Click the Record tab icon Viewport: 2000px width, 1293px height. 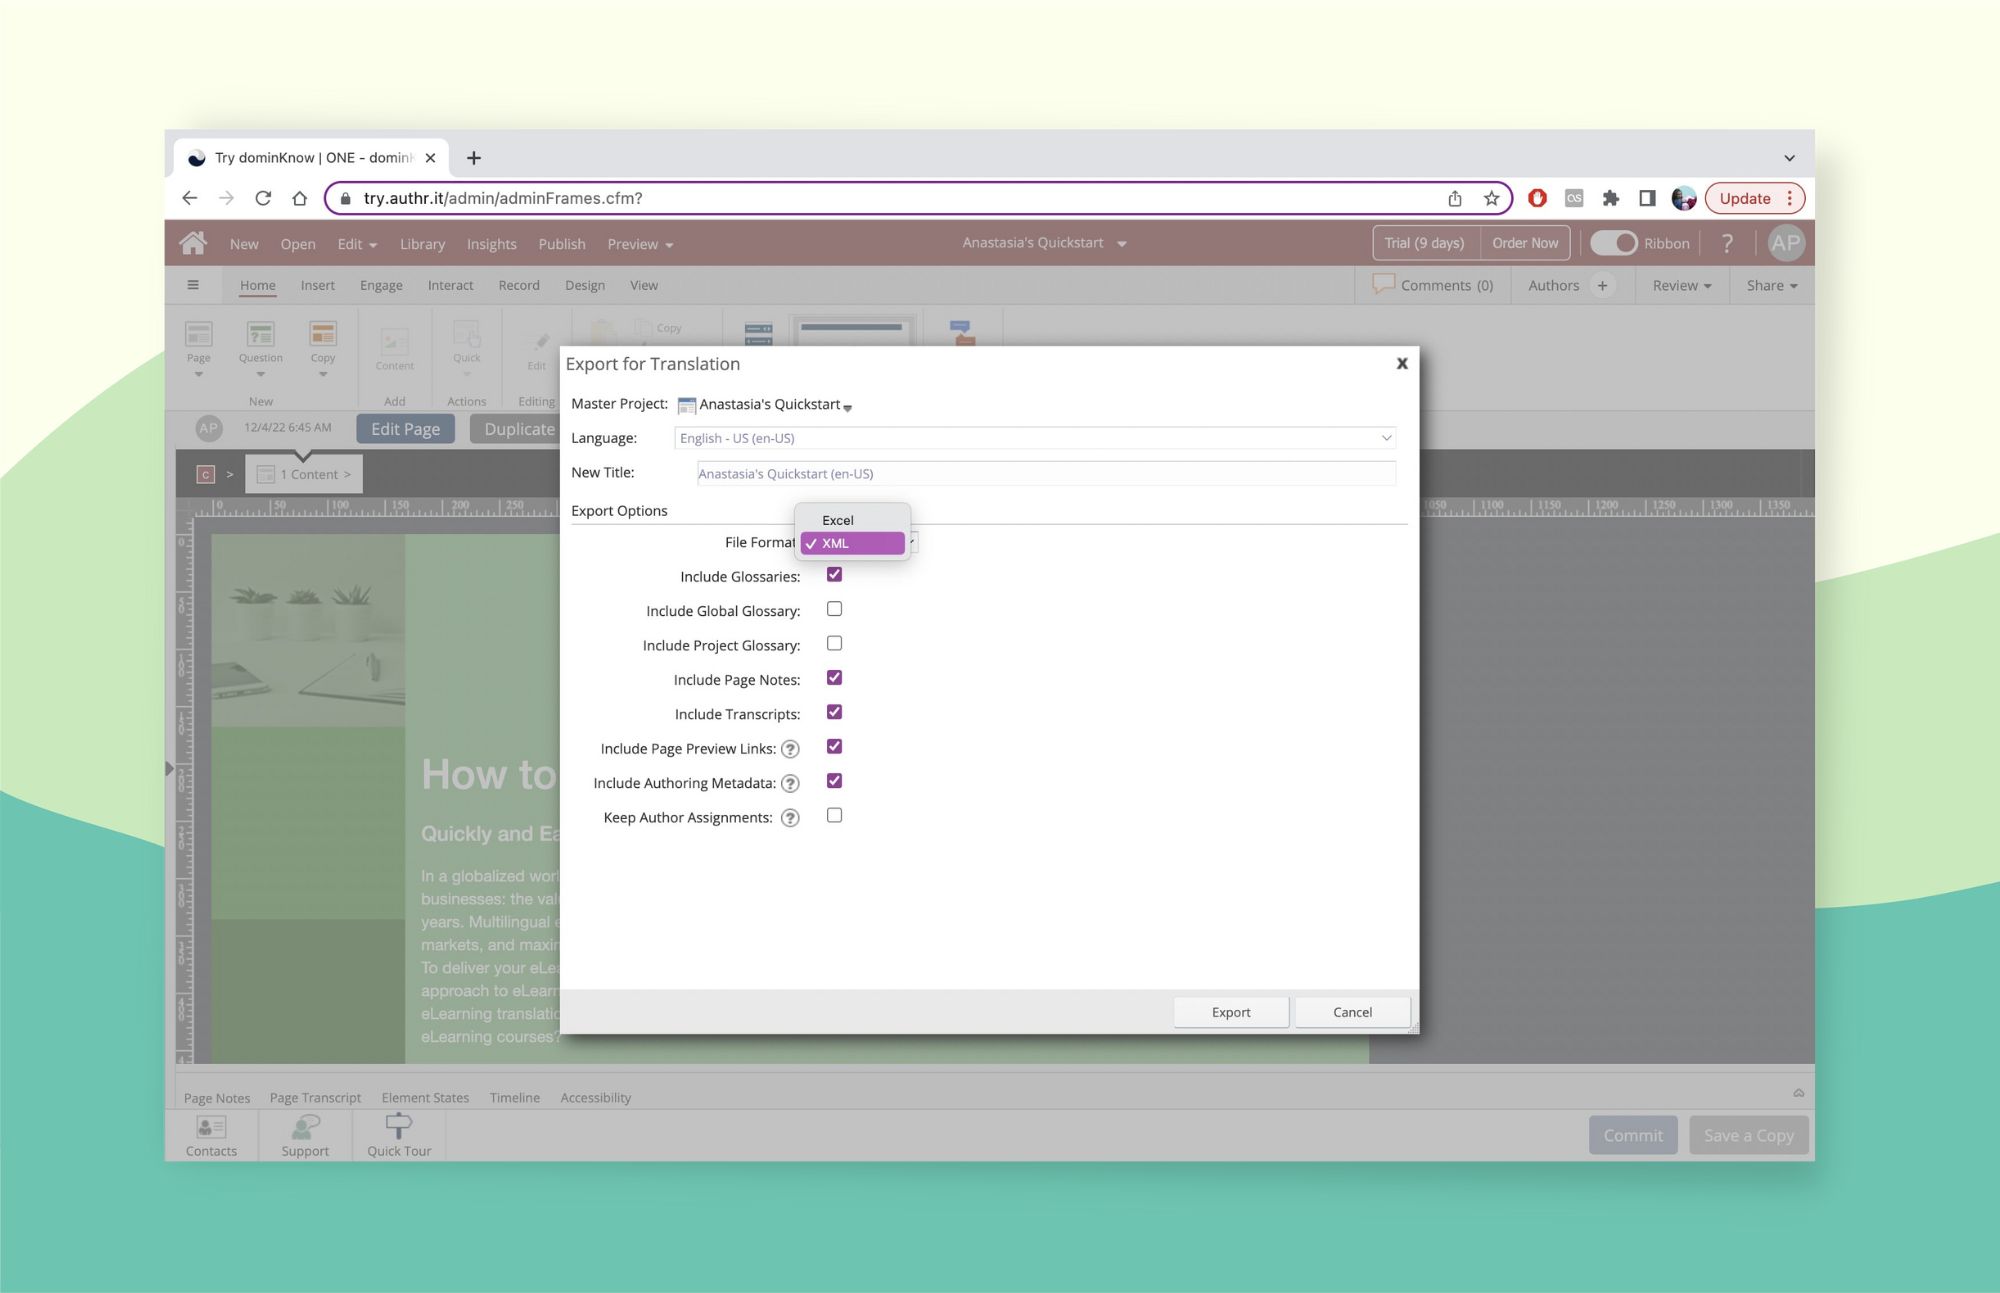(x=519, y=284)
